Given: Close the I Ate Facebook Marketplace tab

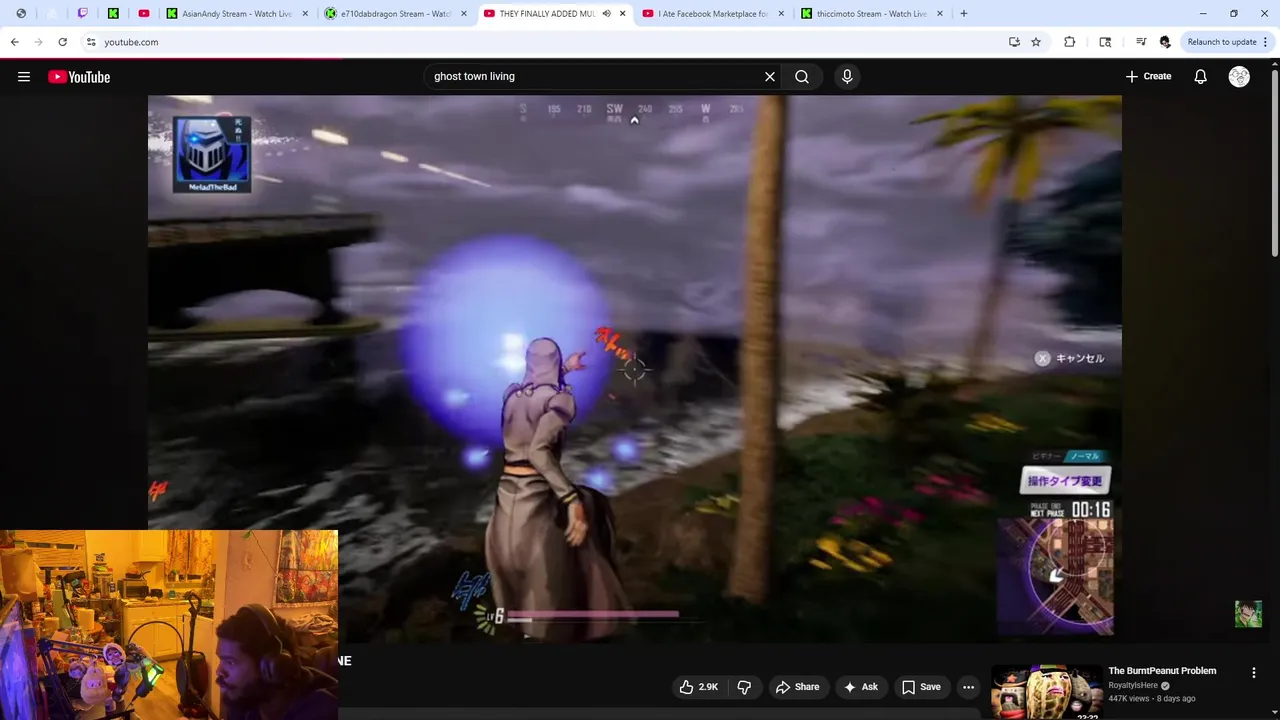Looking at the screenshot, I should (781, 14).
